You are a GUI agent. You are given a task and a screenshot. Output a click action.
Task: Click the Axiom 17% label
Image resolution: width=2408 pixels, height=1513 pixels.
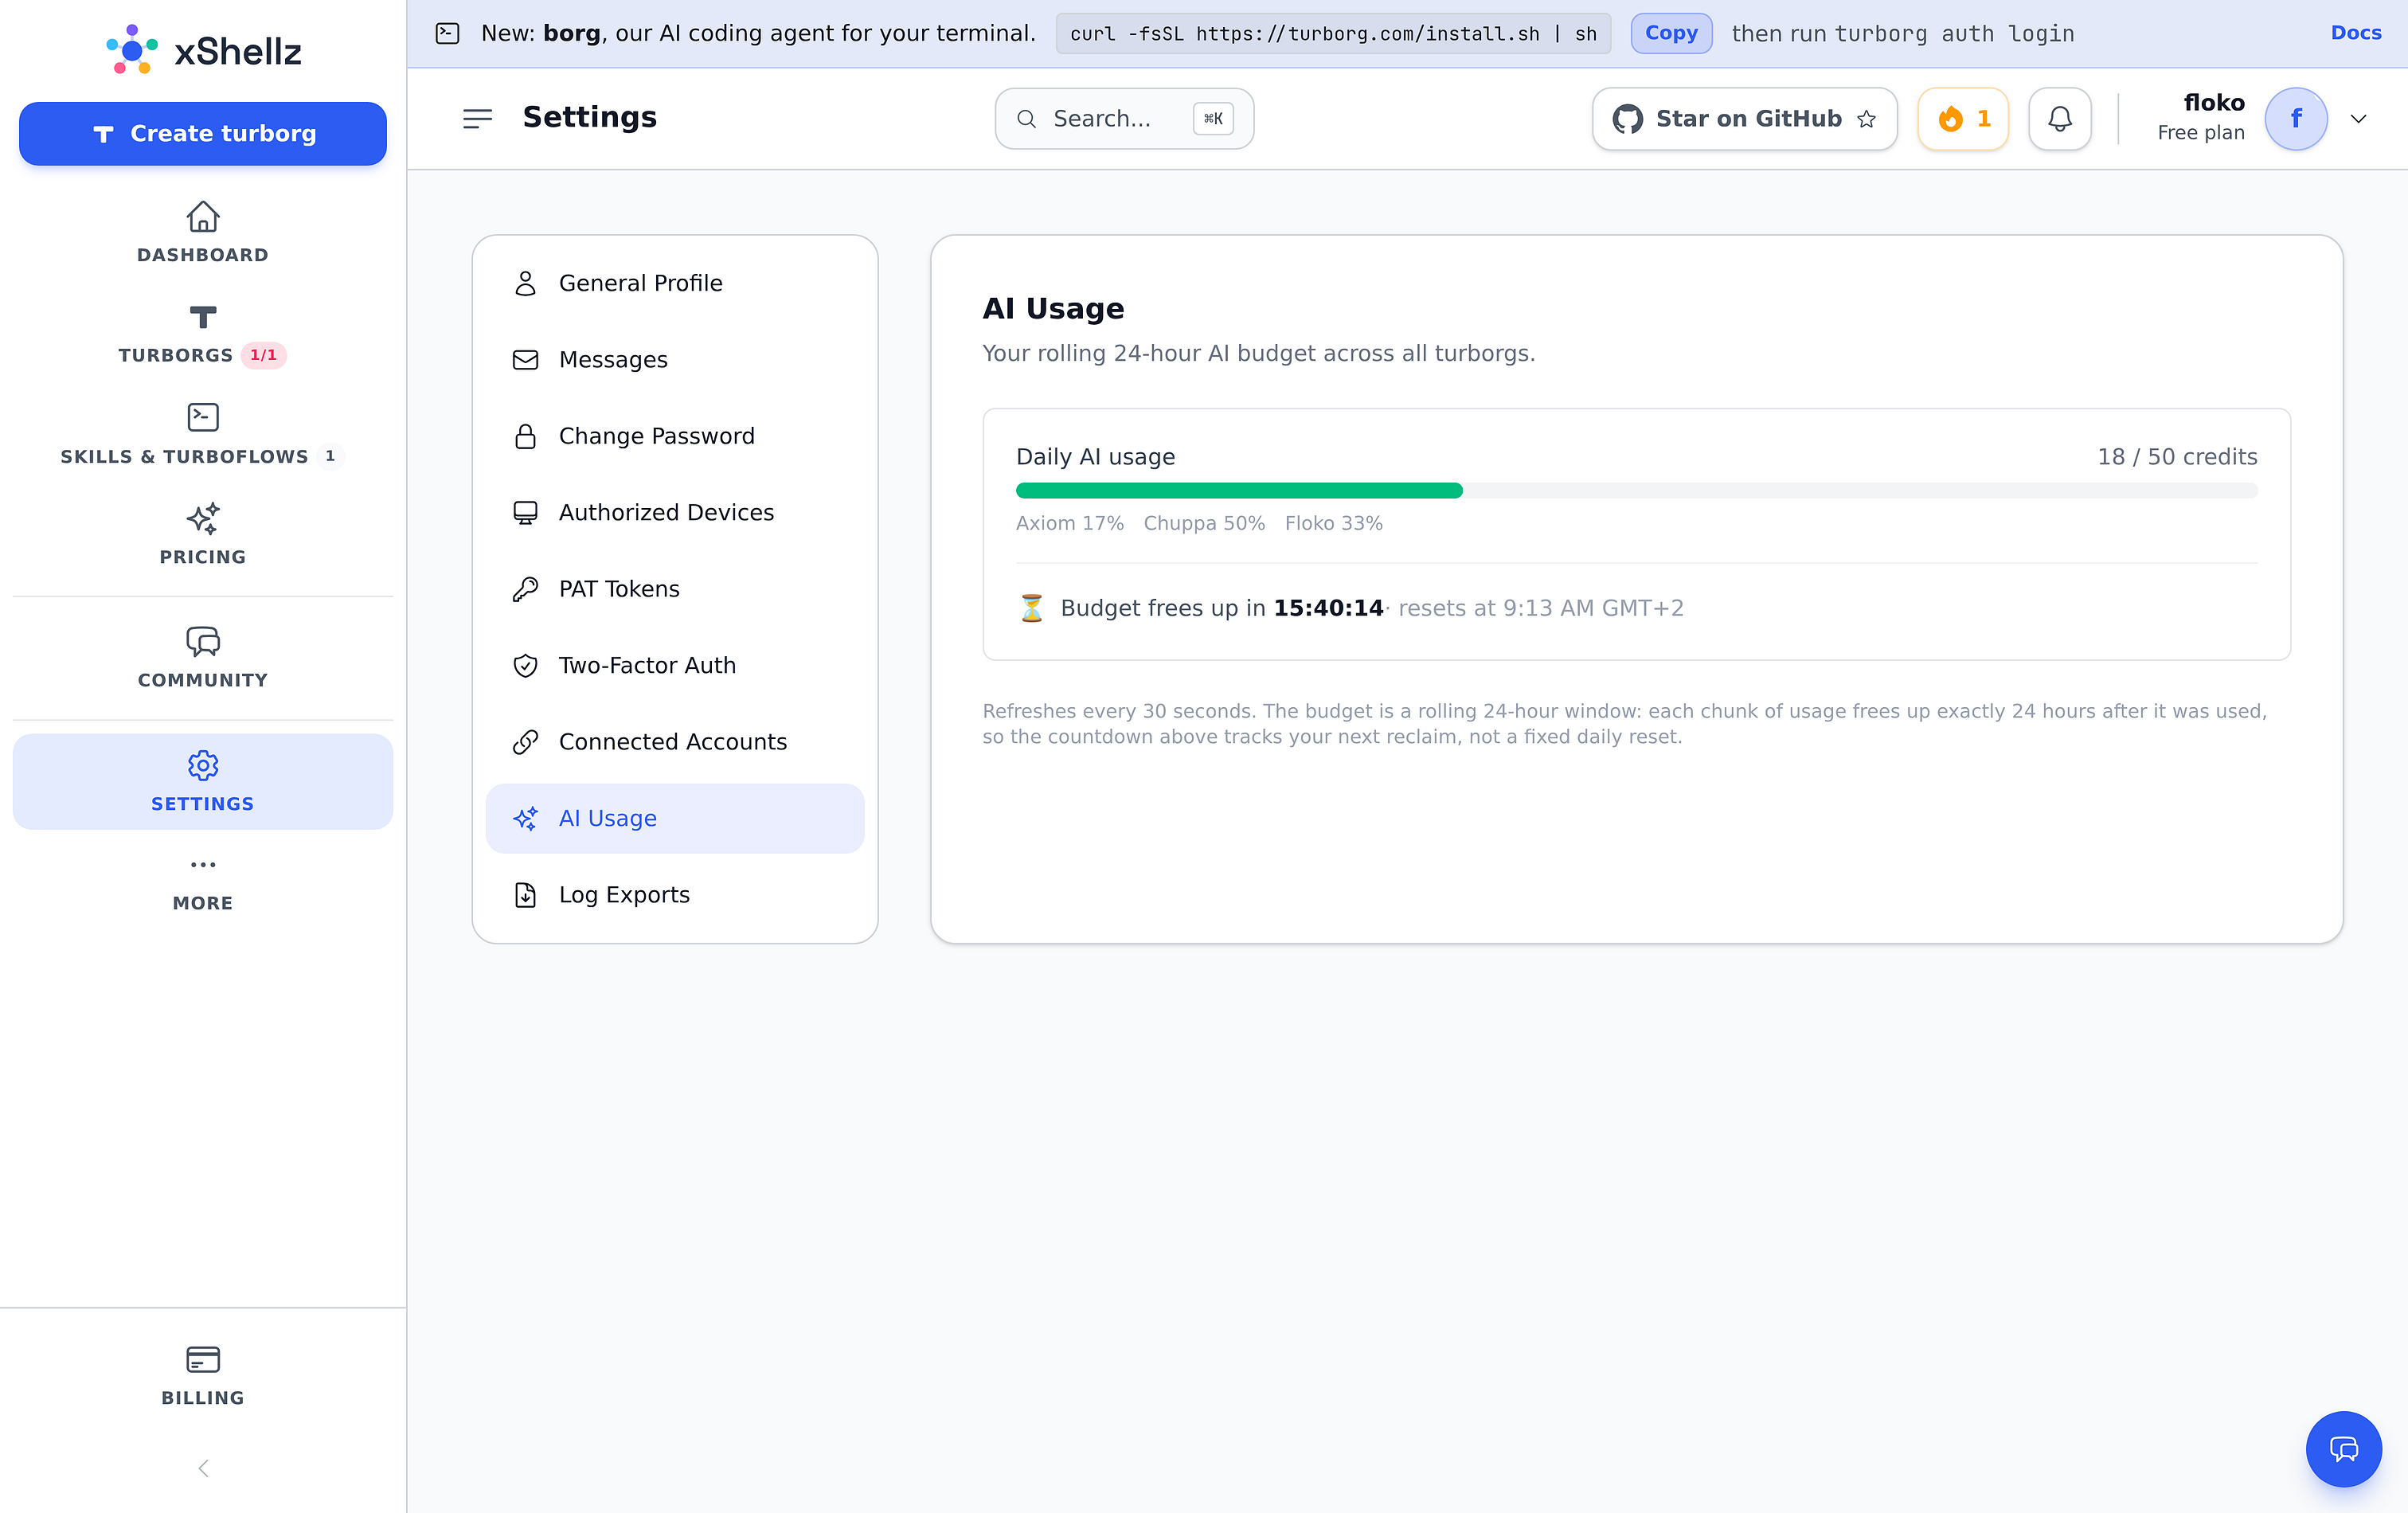pos(1069,523)
